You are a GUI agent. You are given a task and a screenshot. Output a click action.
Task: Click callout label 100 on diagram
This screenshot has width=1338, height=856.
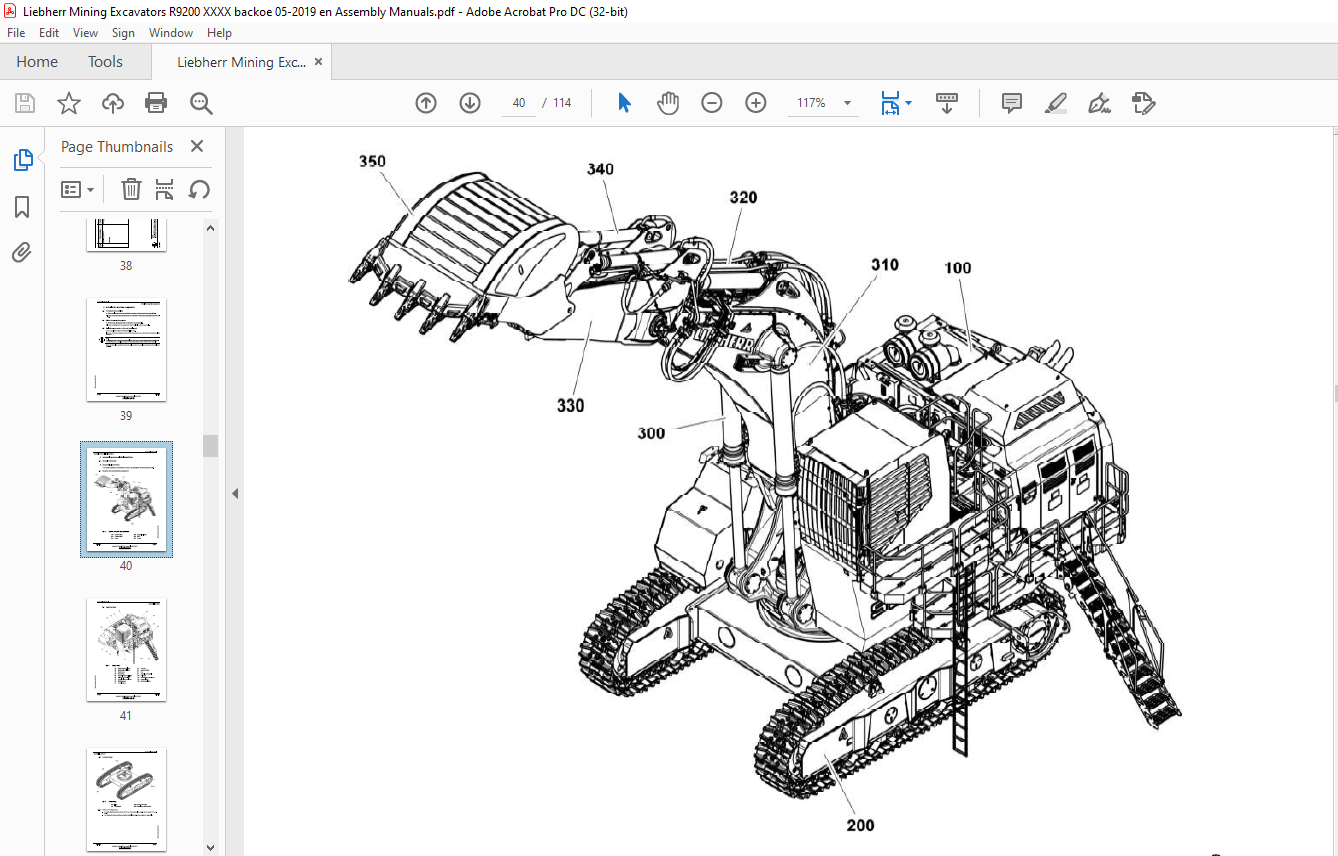click(x=957, y=267)
